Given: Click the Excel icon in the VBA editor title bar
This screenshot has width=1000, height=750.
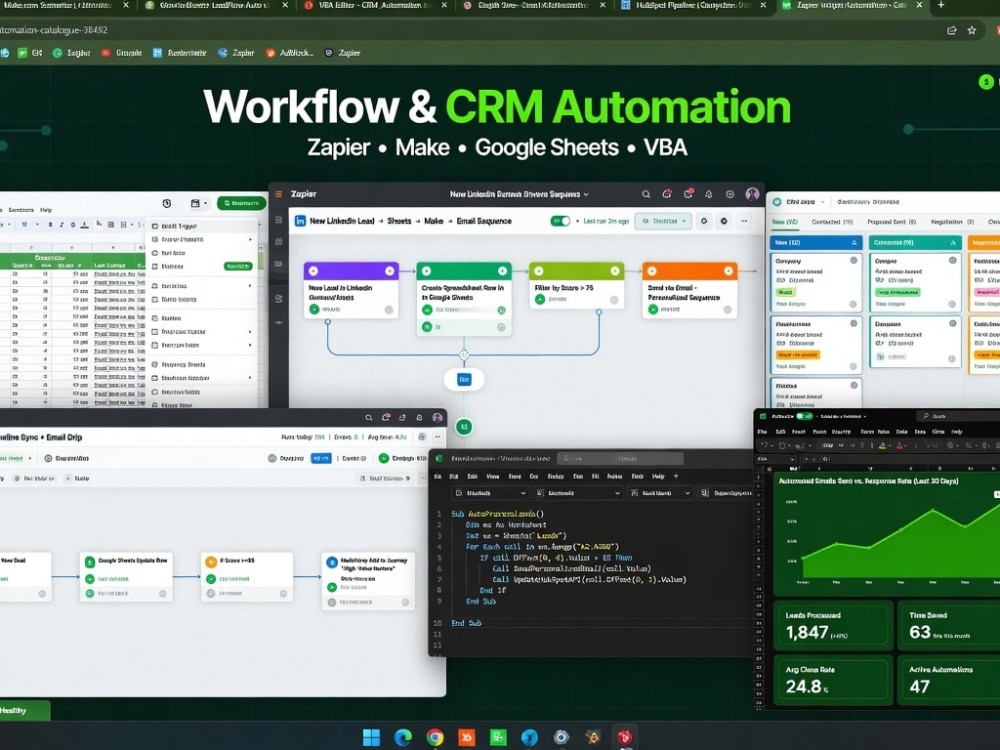Looking at the screenshot, I should [x=439, y=459].
